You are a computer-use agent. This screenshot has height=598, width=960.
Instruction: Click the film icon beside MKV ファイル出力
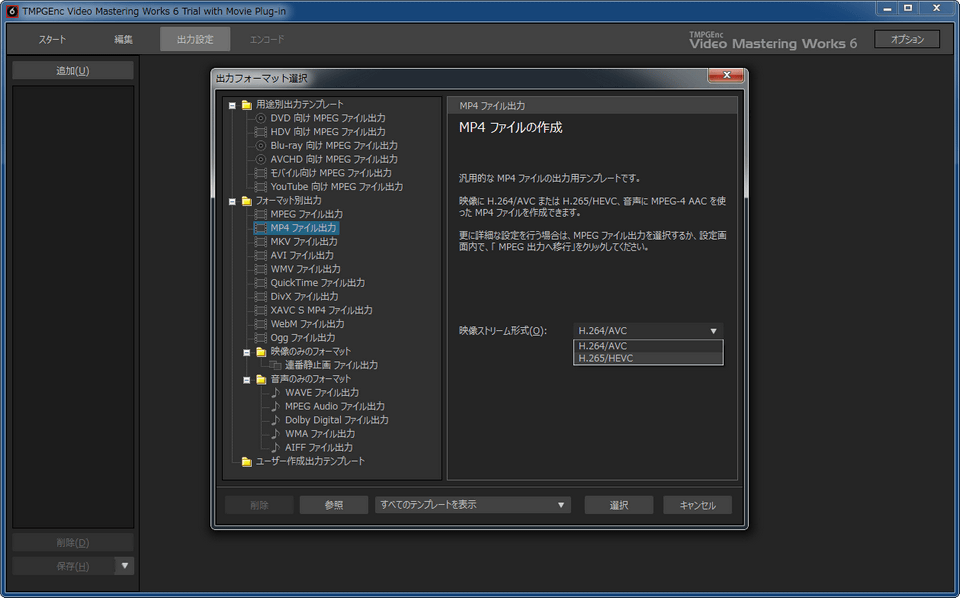[260, 242]
